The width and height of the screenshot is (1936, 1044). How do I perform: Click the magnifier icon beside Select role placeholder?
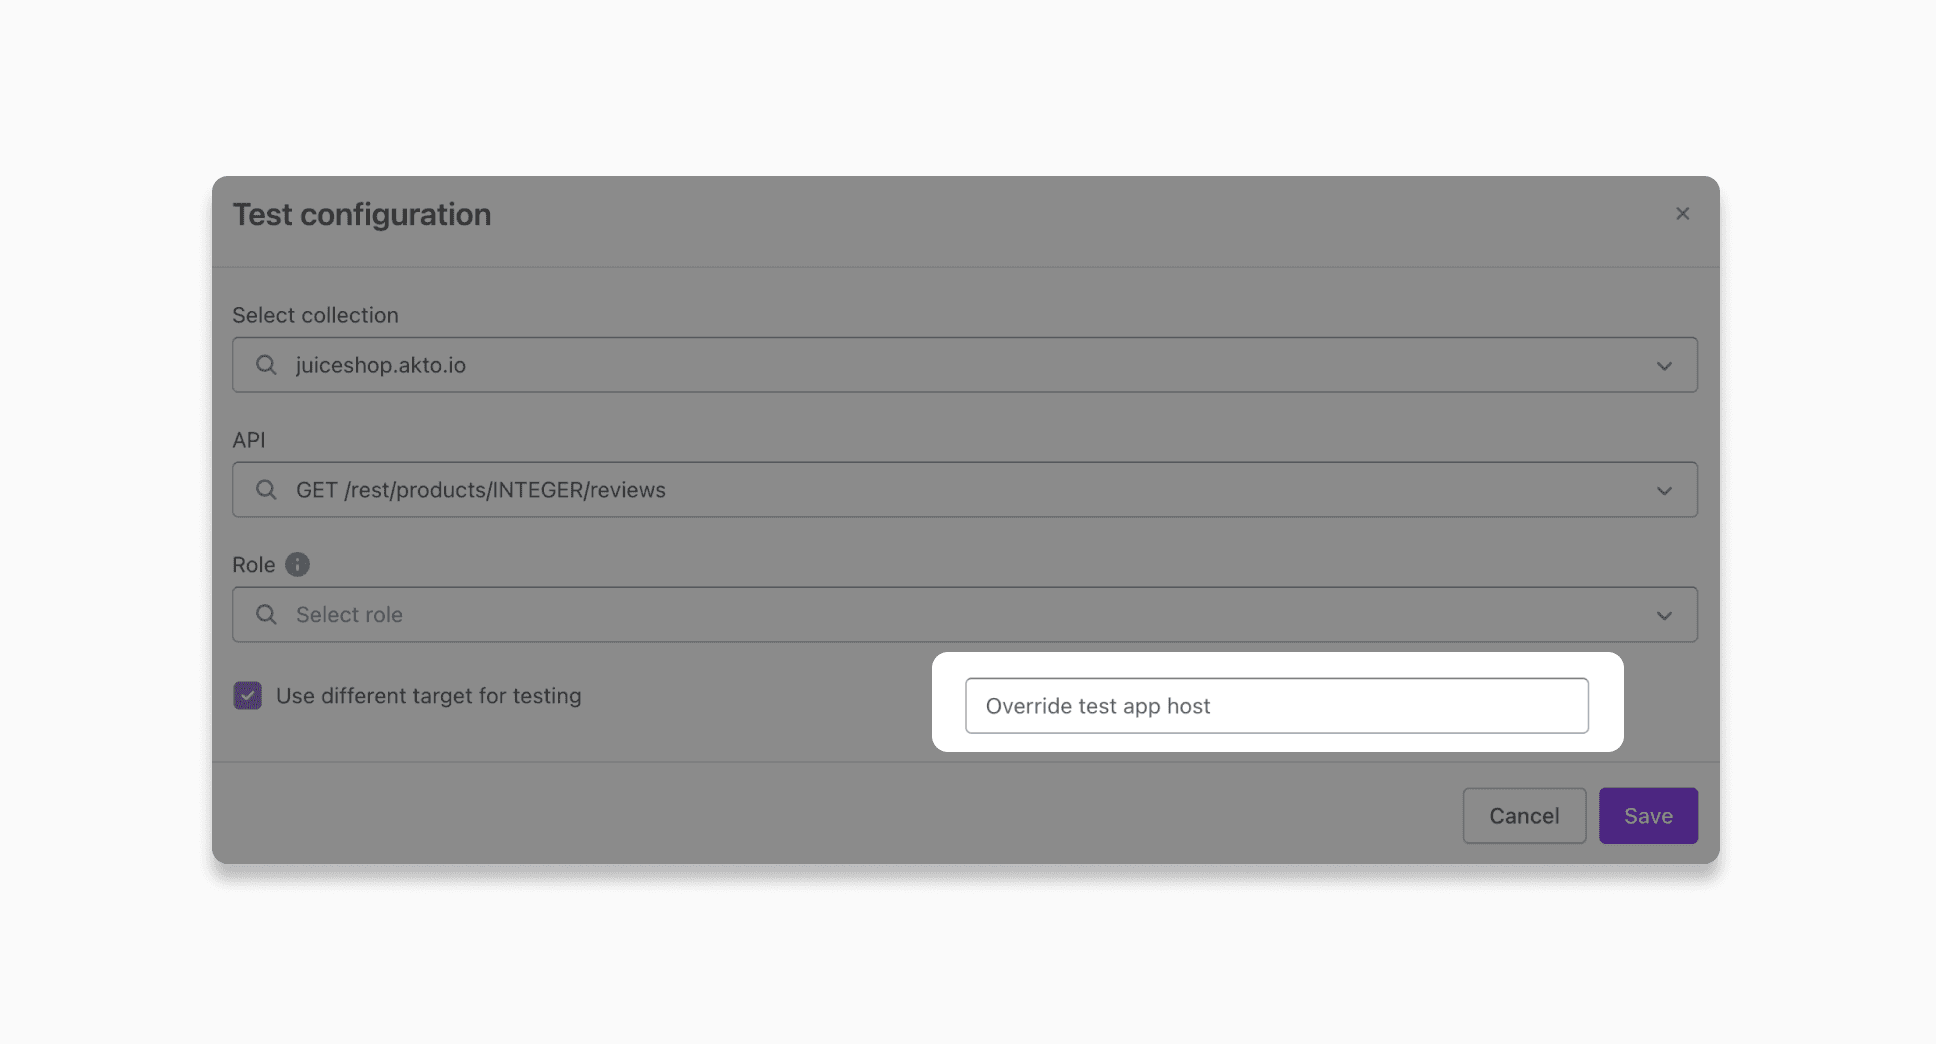tap(265, 614)
